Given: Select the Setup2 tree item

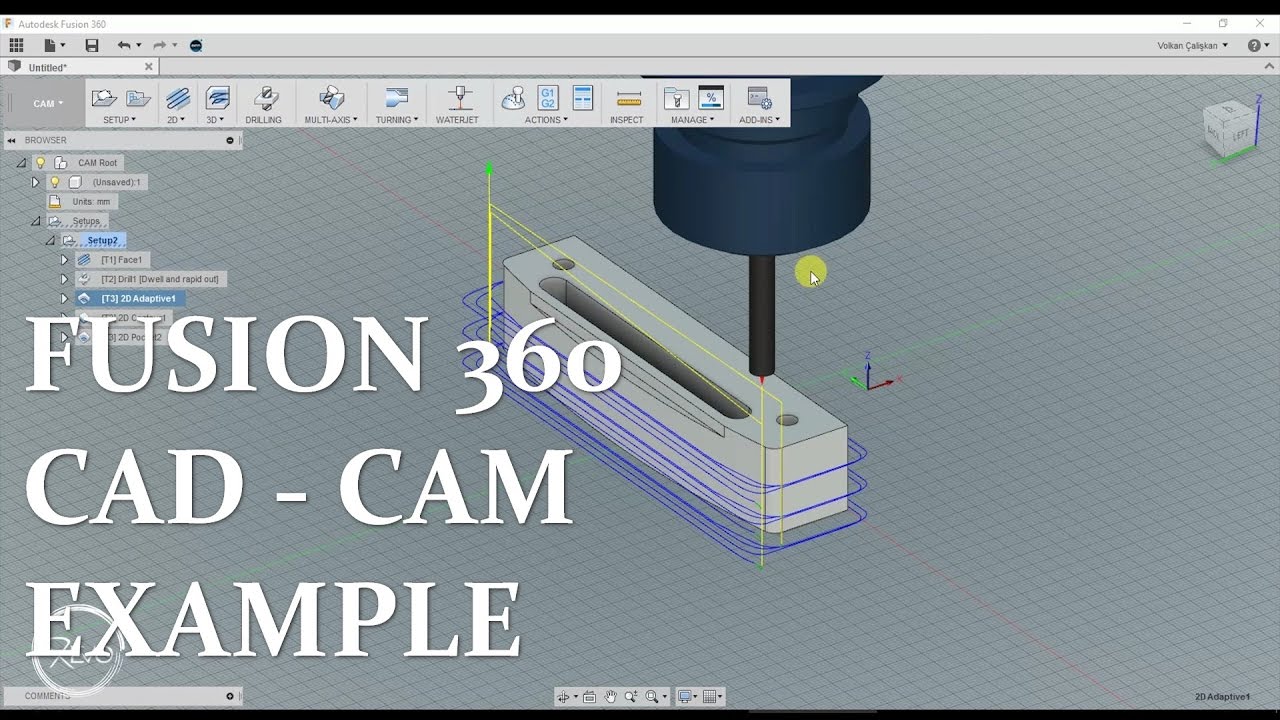Looking at the screenshot, I should (x=102, y=240).
